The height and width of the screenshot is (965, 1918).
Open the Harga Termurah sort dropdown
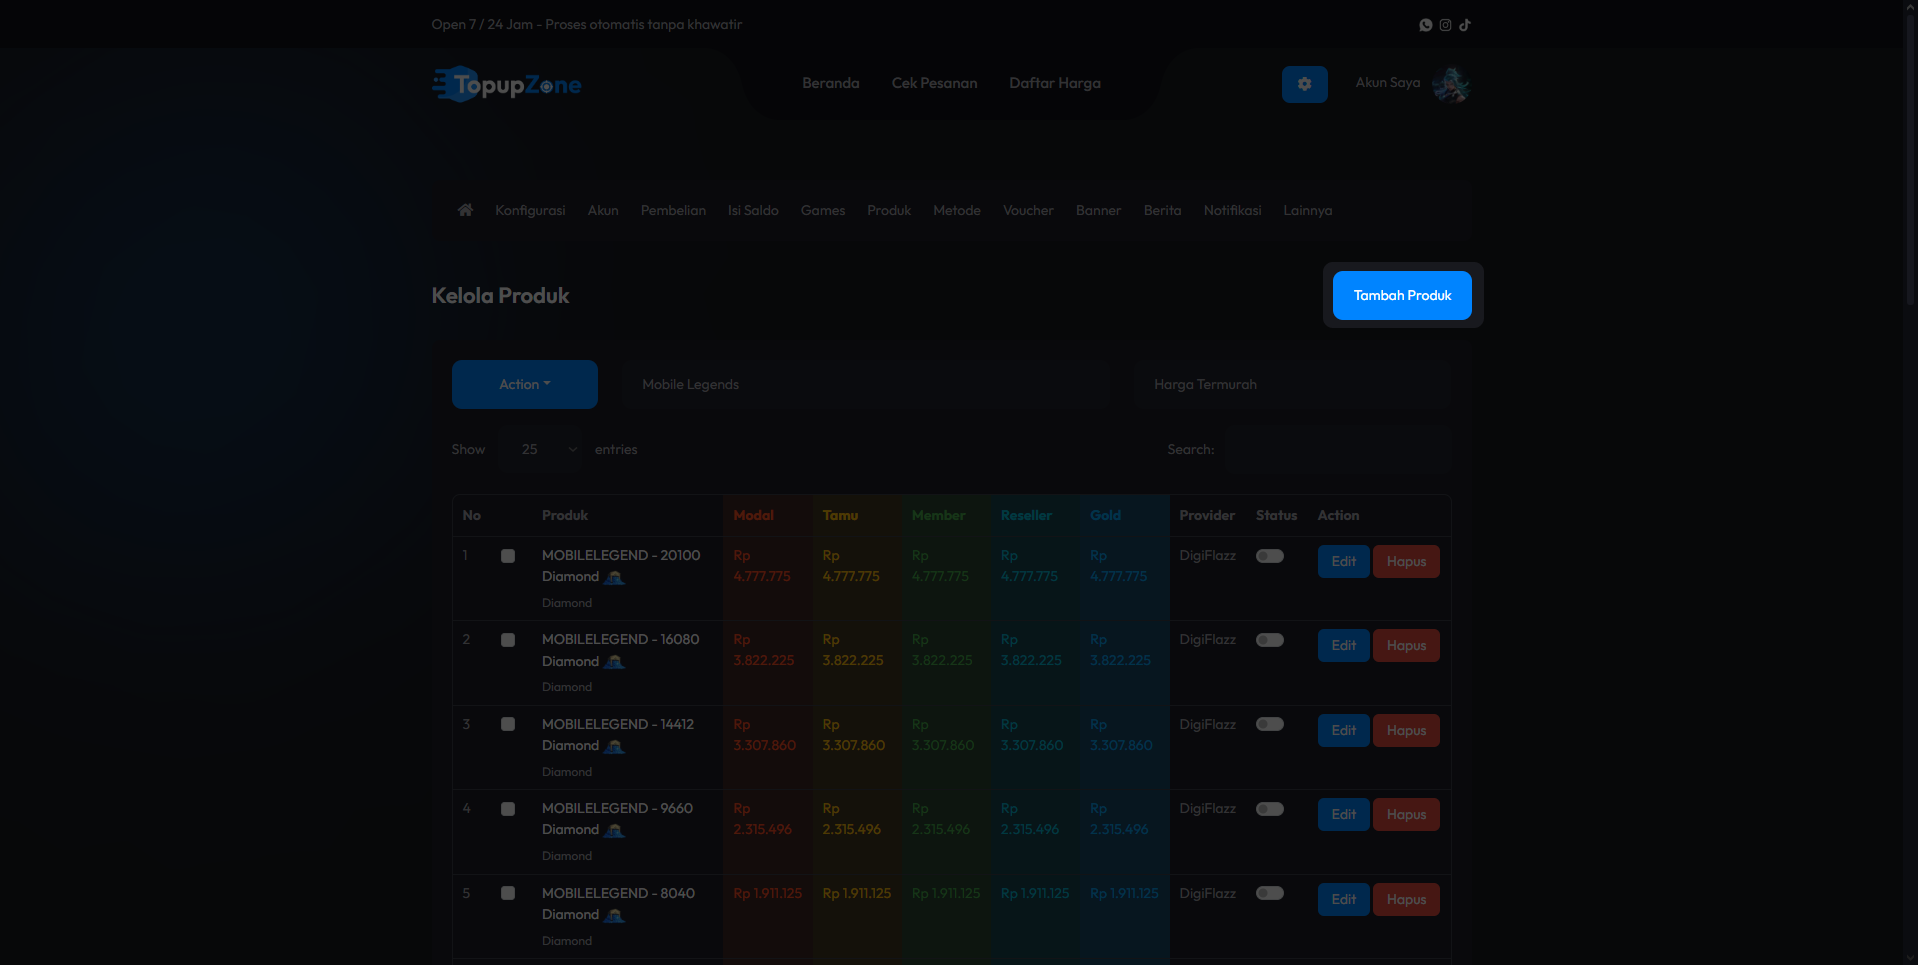click(x=1292, y=384)
